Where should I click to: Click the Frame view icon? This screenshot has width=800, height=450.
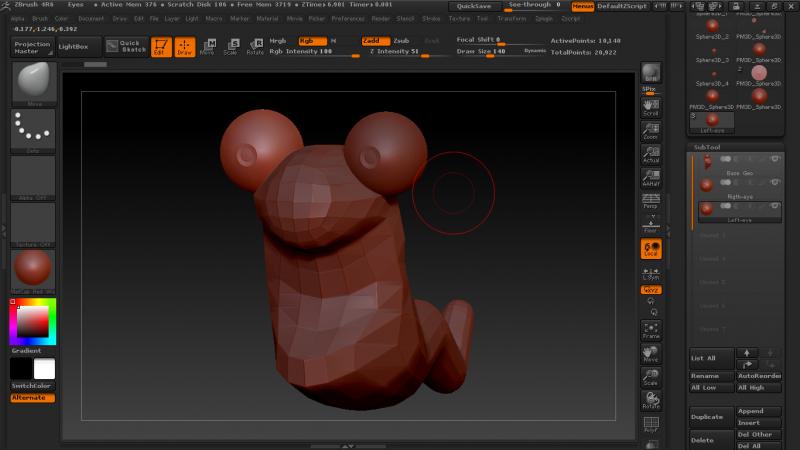pyautogui.click(x=651, y=331)
